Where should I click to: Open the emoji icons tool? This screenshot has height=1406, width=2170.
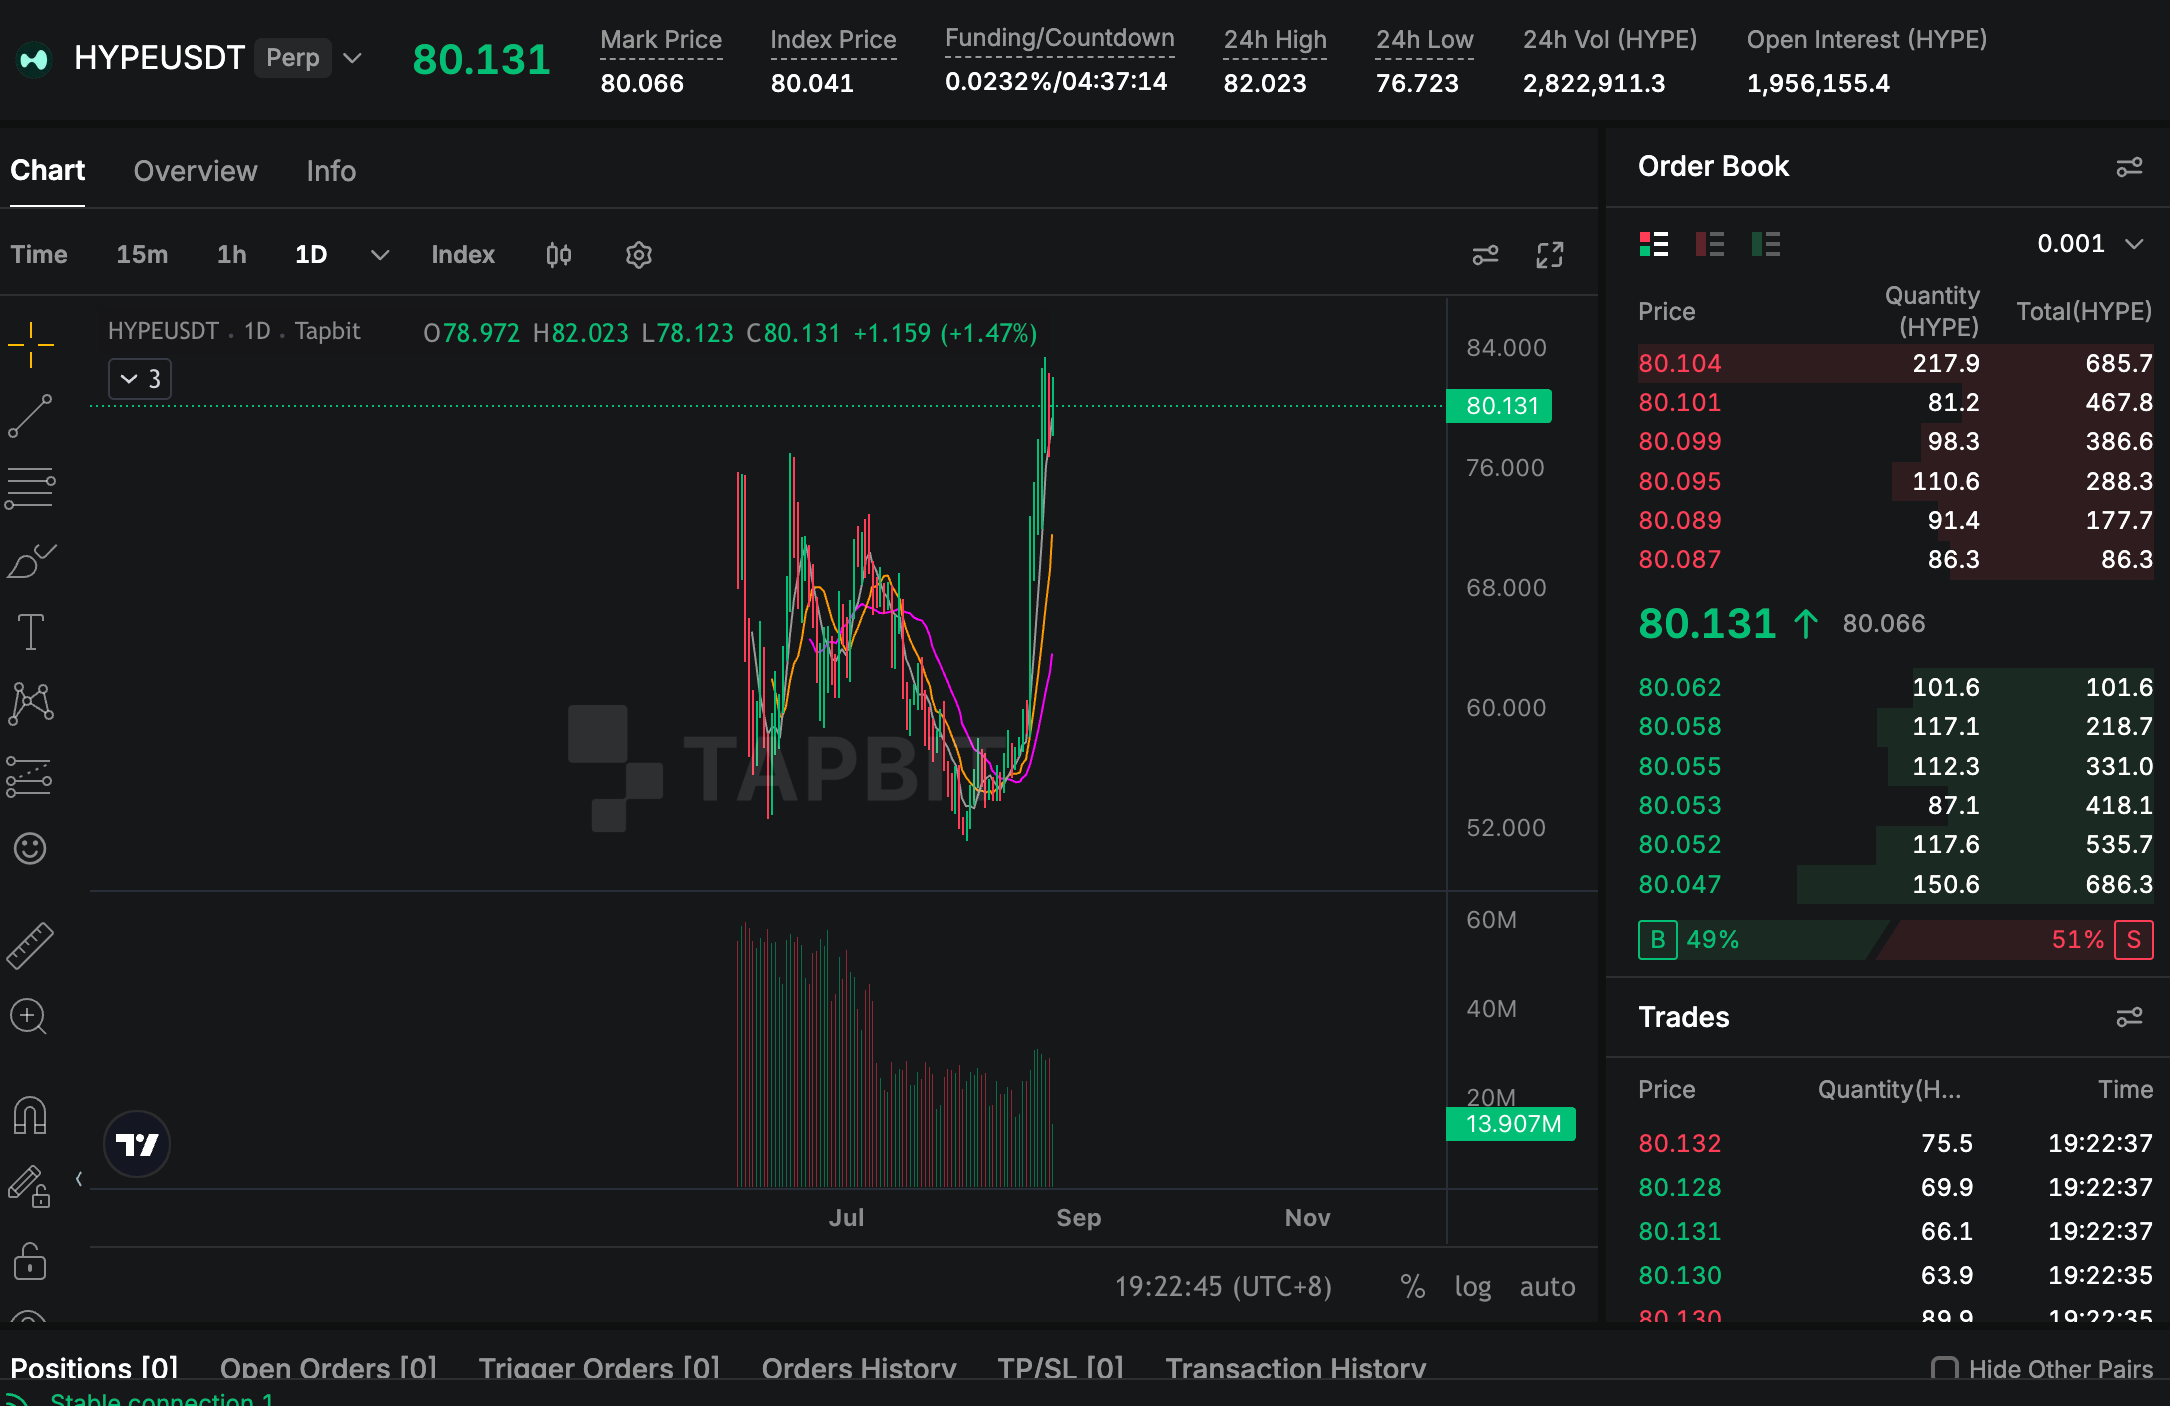click(x=31, y=848)
